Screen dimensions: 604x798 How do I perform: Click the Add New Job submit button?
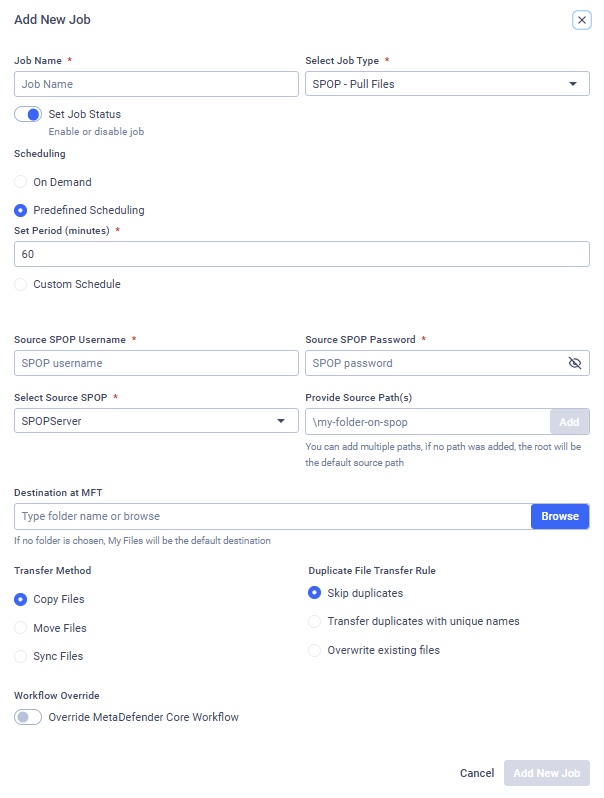click(x=547, y=773)
